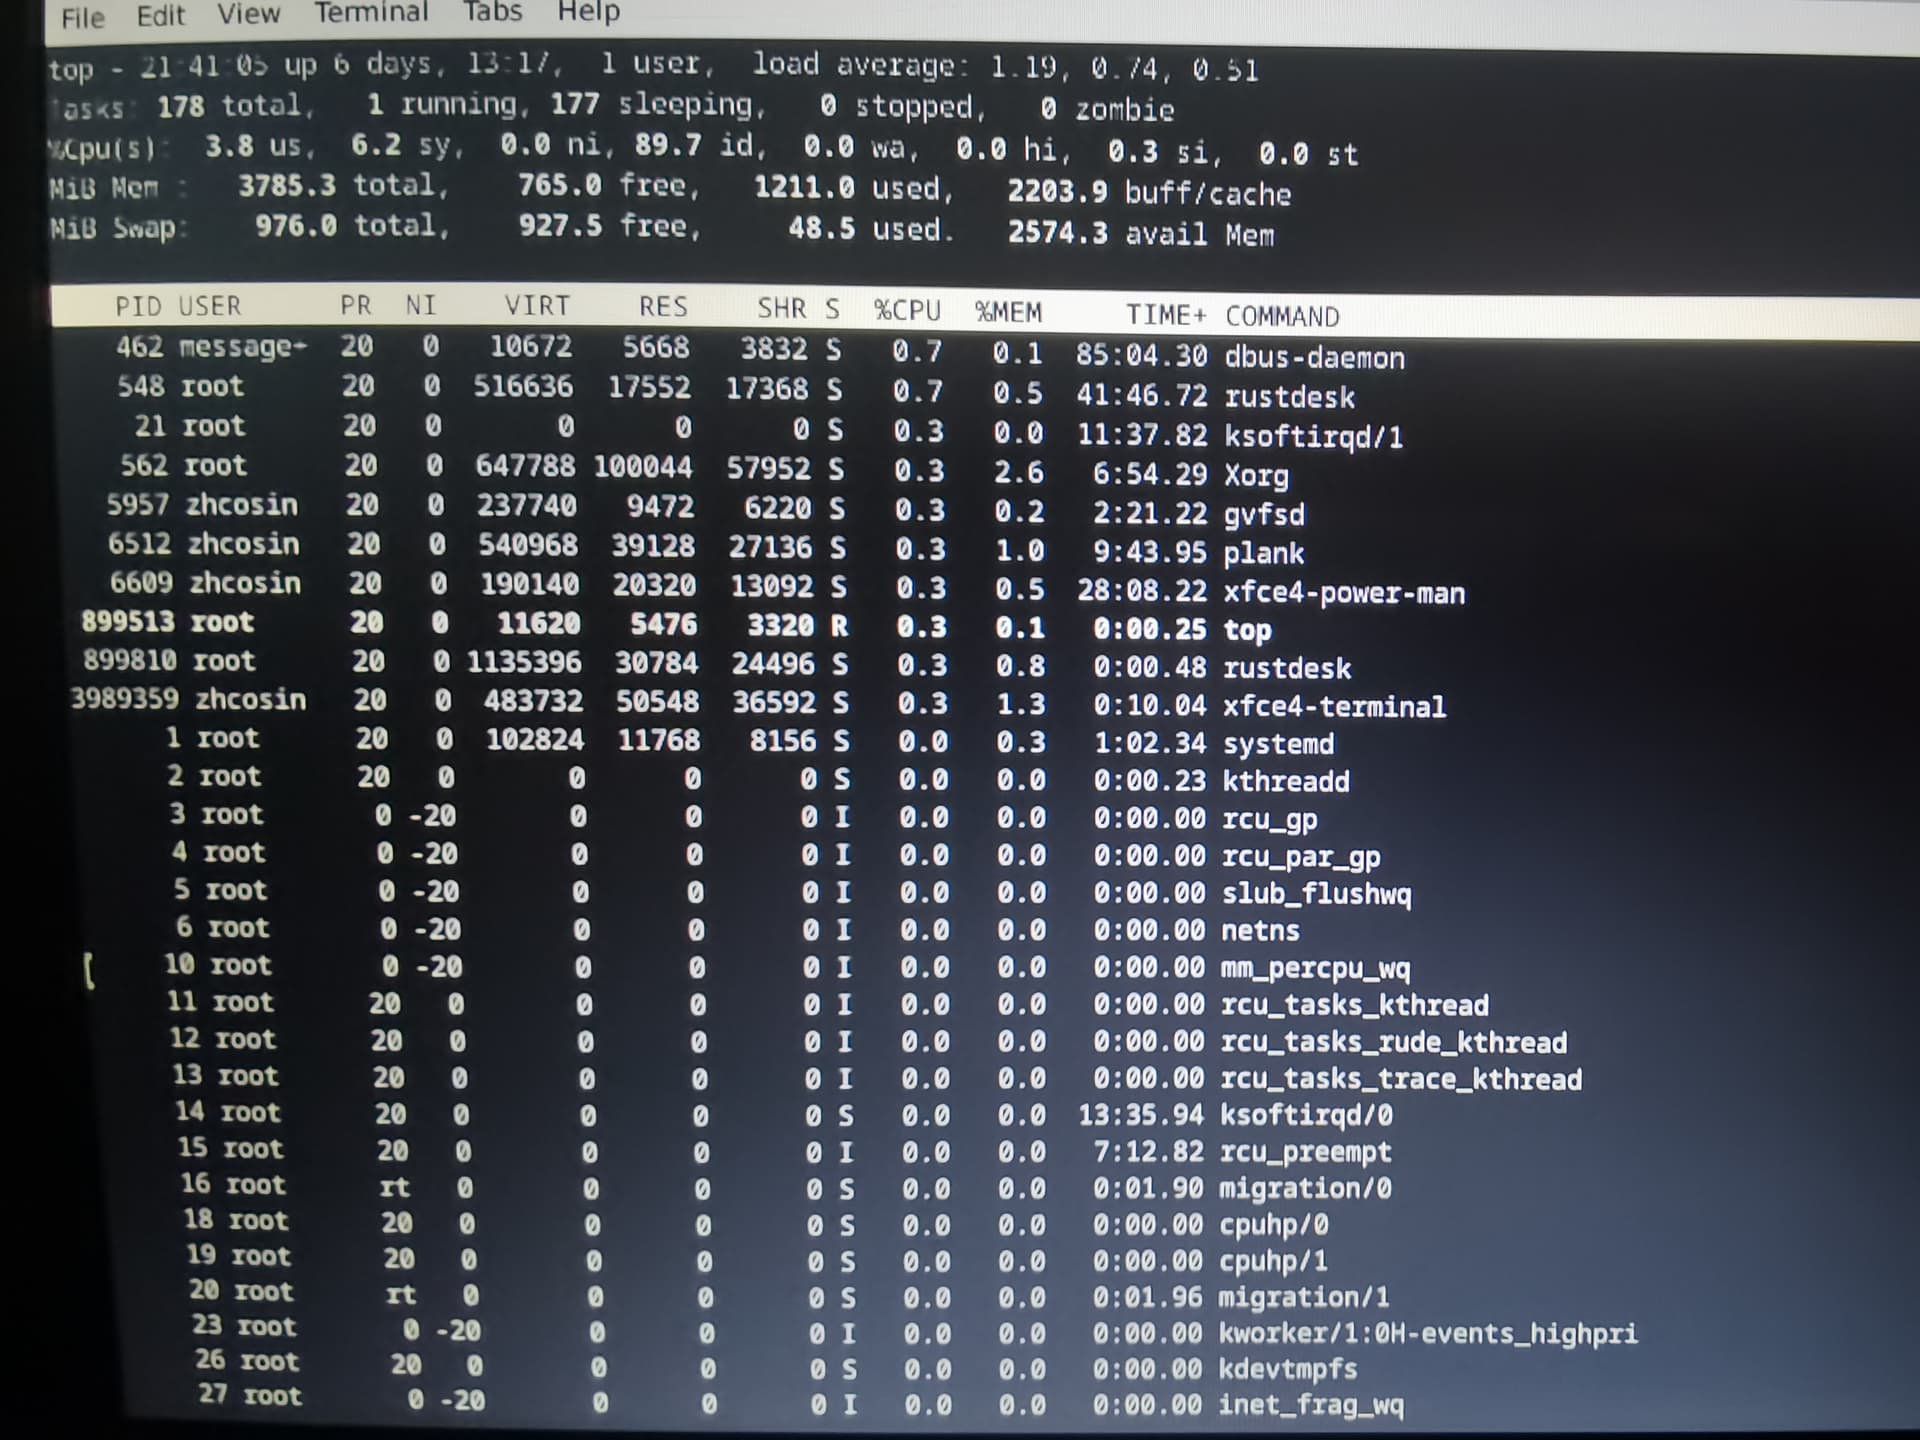Click the 100044 RES value of Xorg

coord(642,467)
